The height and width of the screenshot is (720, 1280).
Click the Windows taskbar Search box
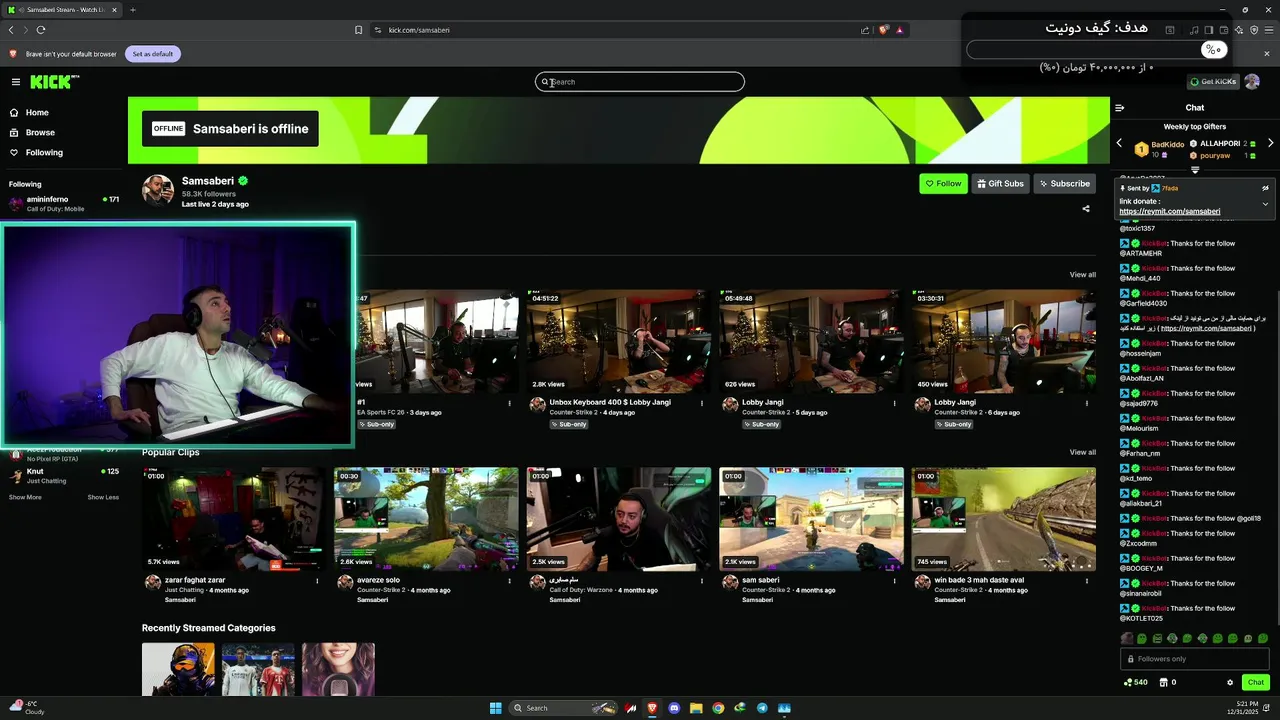(x=562, y=708)
